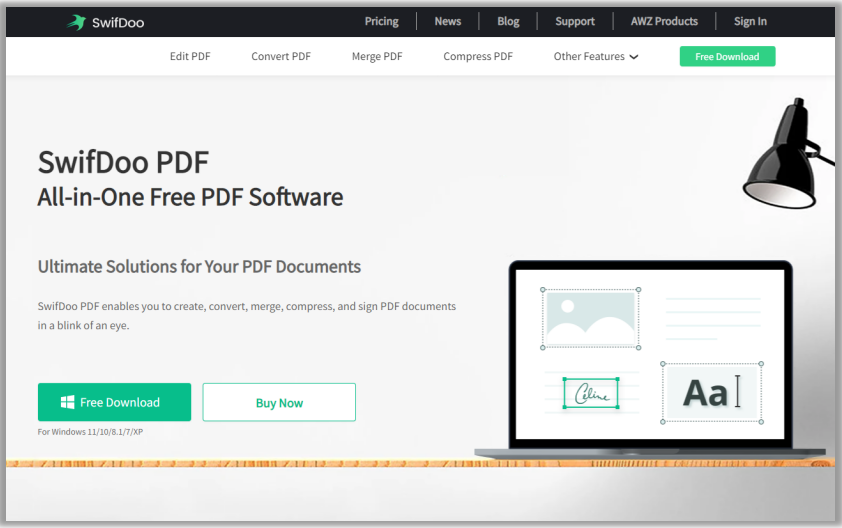Open Compress PDF feature
Image resolution: width=842 pixels, height=528 pixels.
tap(478, 56)
